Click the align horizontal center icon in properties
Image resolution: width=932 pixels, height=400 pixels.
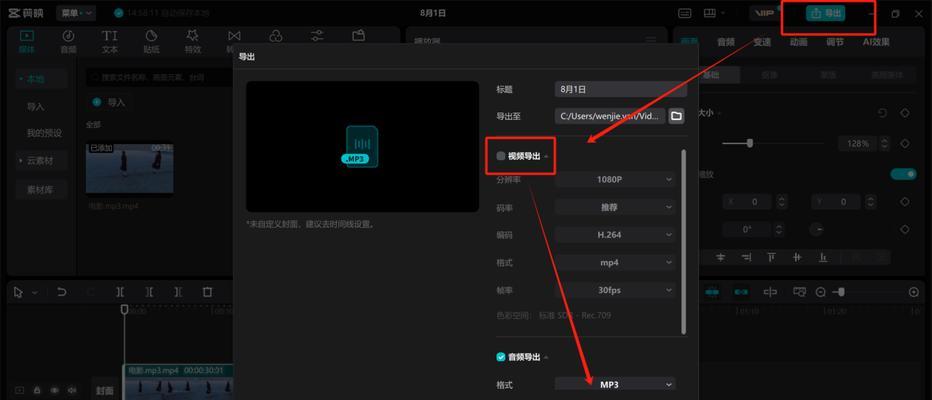(721, 257)
